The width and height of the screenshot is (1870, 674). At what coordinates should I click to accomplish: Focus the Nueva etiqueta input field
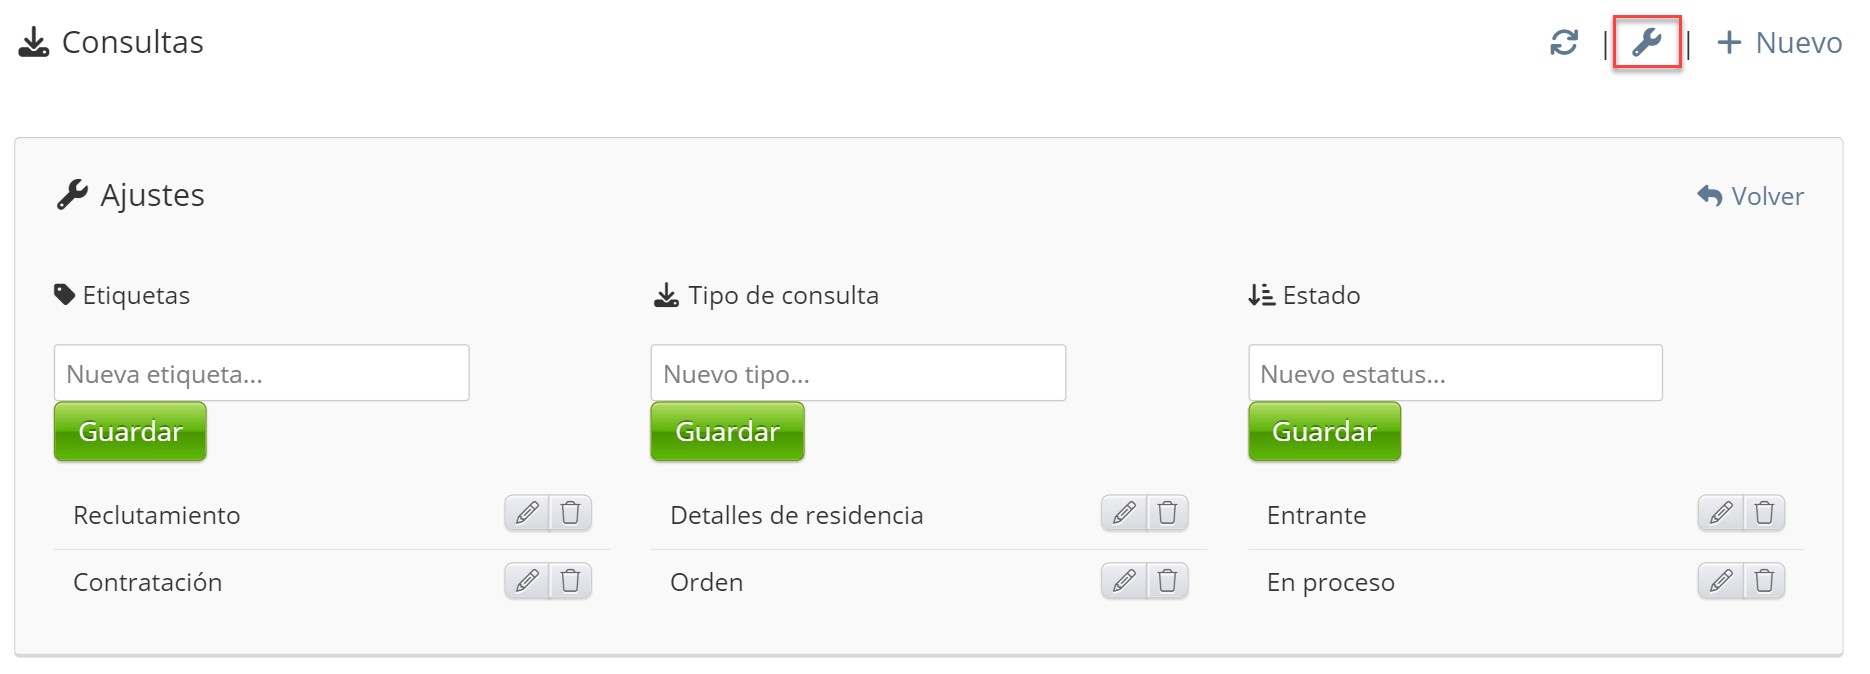261,373
